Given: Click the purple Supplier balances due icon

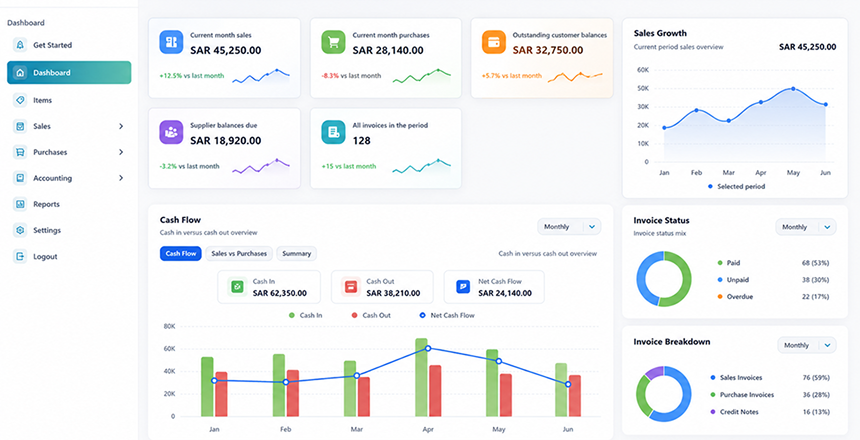Looking at the screenshot, I should click(x=171, y=132).
